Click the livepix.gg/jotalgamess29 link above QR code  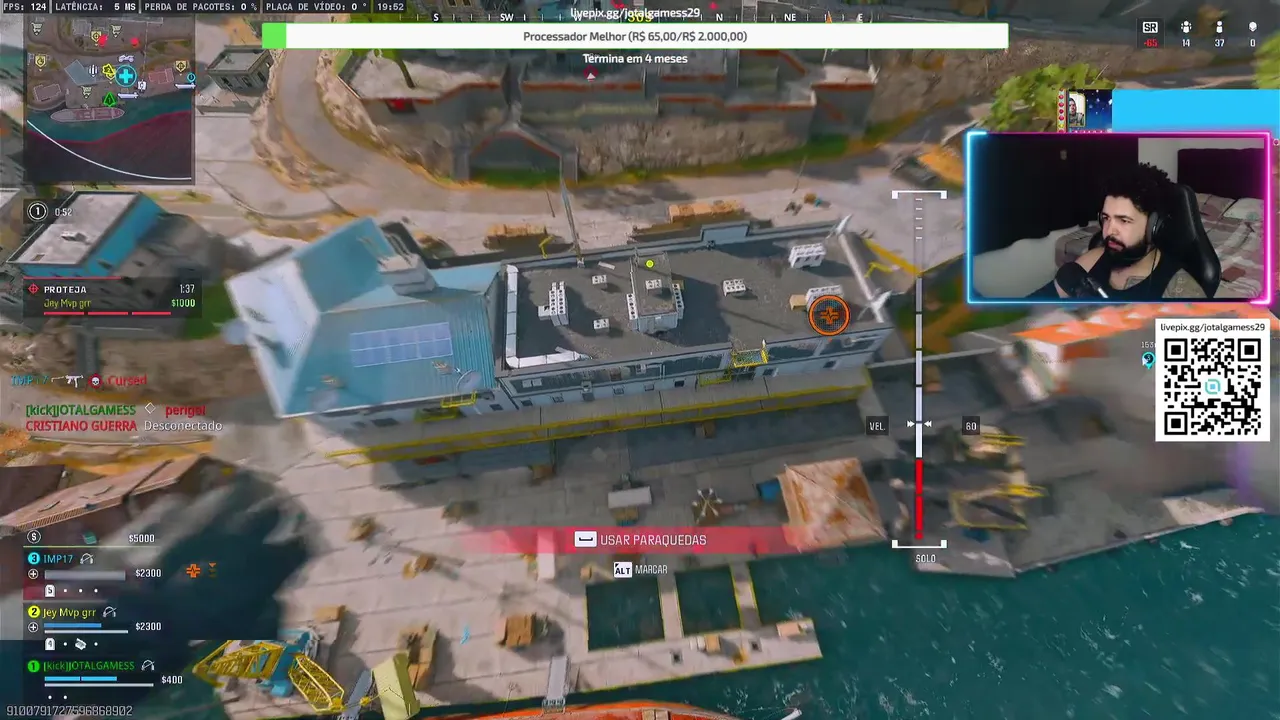click(x=1212, y=328)
